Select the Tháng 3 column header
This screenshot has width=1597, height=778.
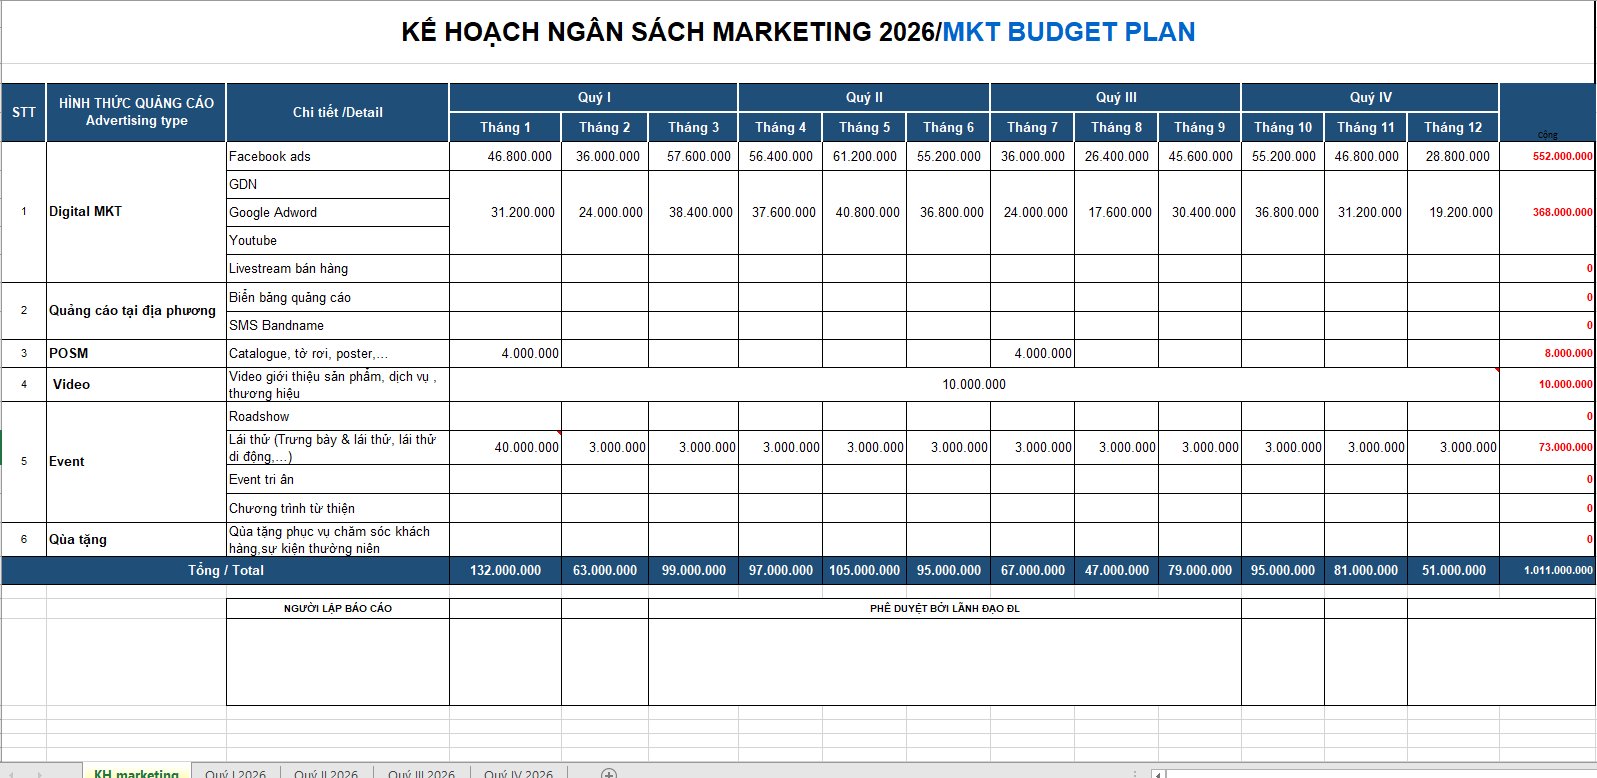point(693,127)
